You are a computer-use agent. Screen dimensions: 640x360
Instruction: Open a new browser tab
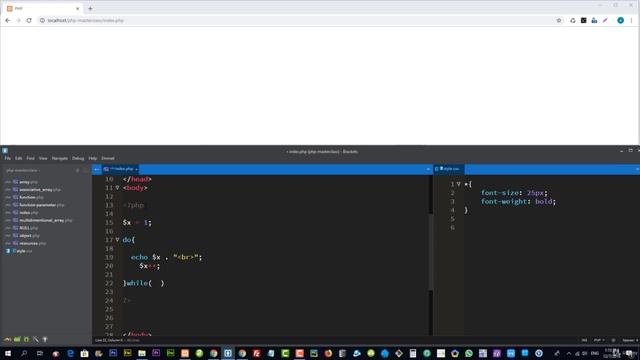click(90, 8)
